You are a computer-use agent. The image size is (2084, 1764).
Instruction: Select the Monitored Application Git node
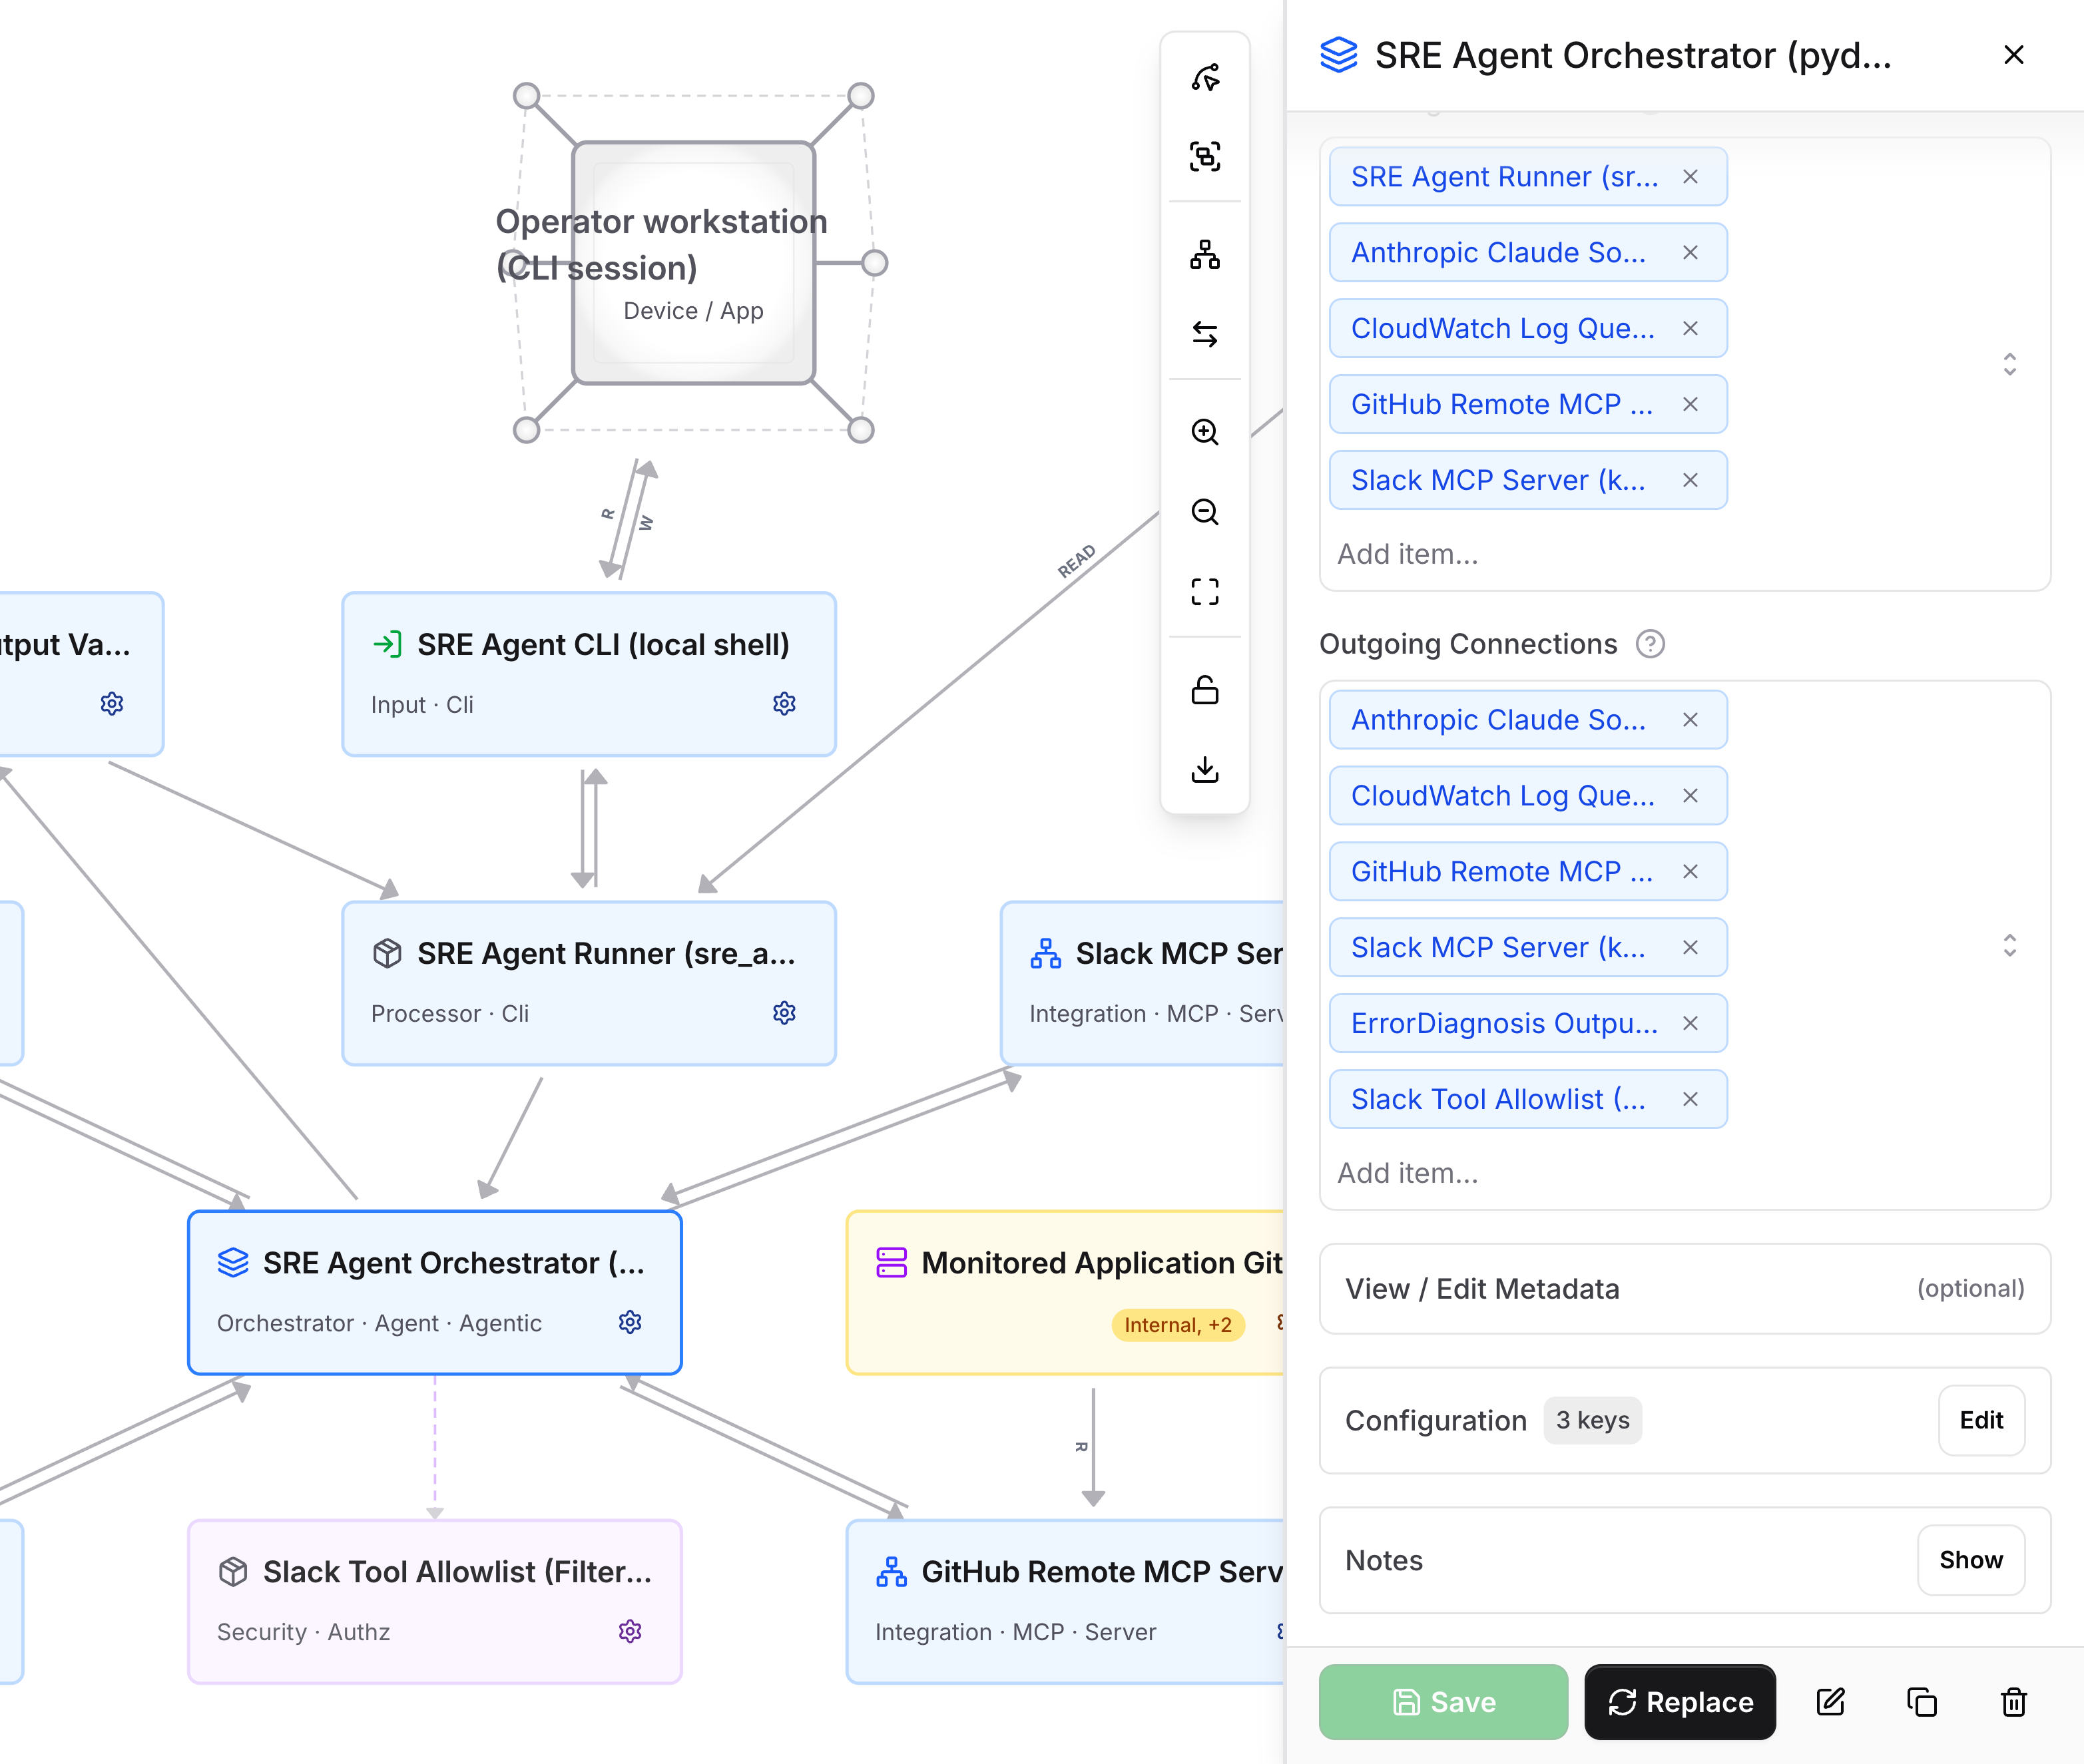1066,1292
